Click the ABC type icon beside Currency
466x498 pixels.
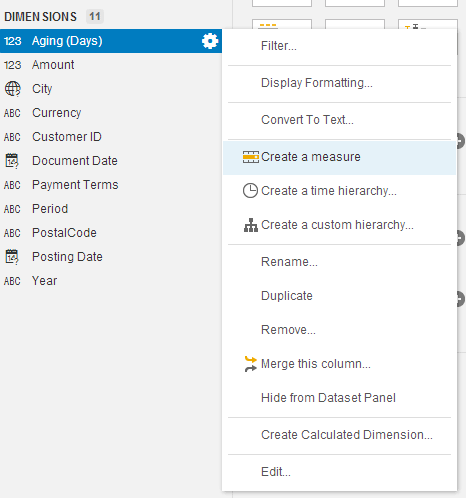click(x=12, y=113)
